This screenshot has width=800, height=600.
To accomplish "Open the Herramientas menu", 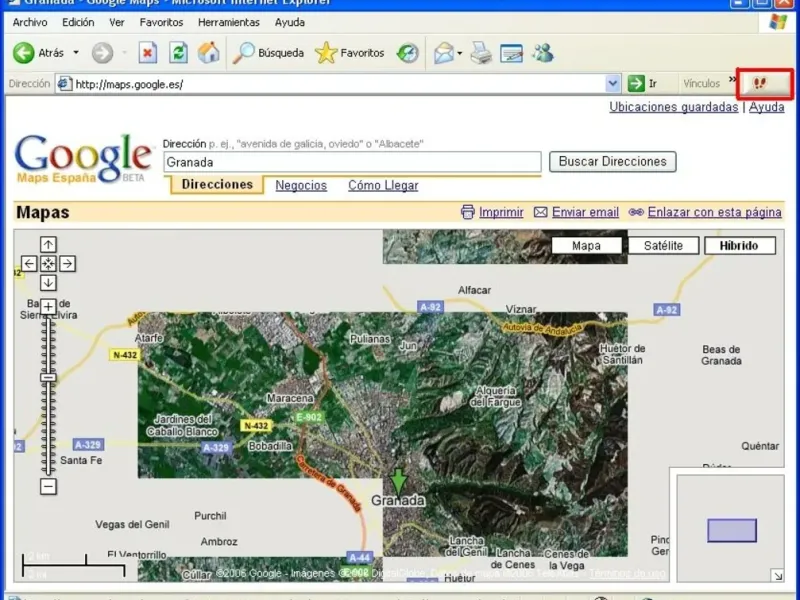I will tap(229, 22).
